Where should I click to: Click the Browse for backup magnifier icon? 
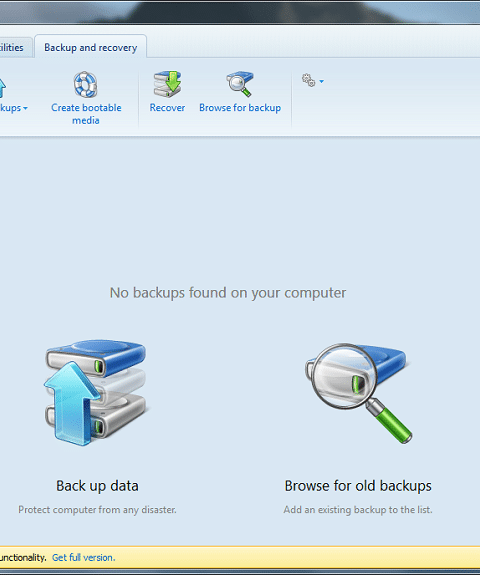coord(240,84)
